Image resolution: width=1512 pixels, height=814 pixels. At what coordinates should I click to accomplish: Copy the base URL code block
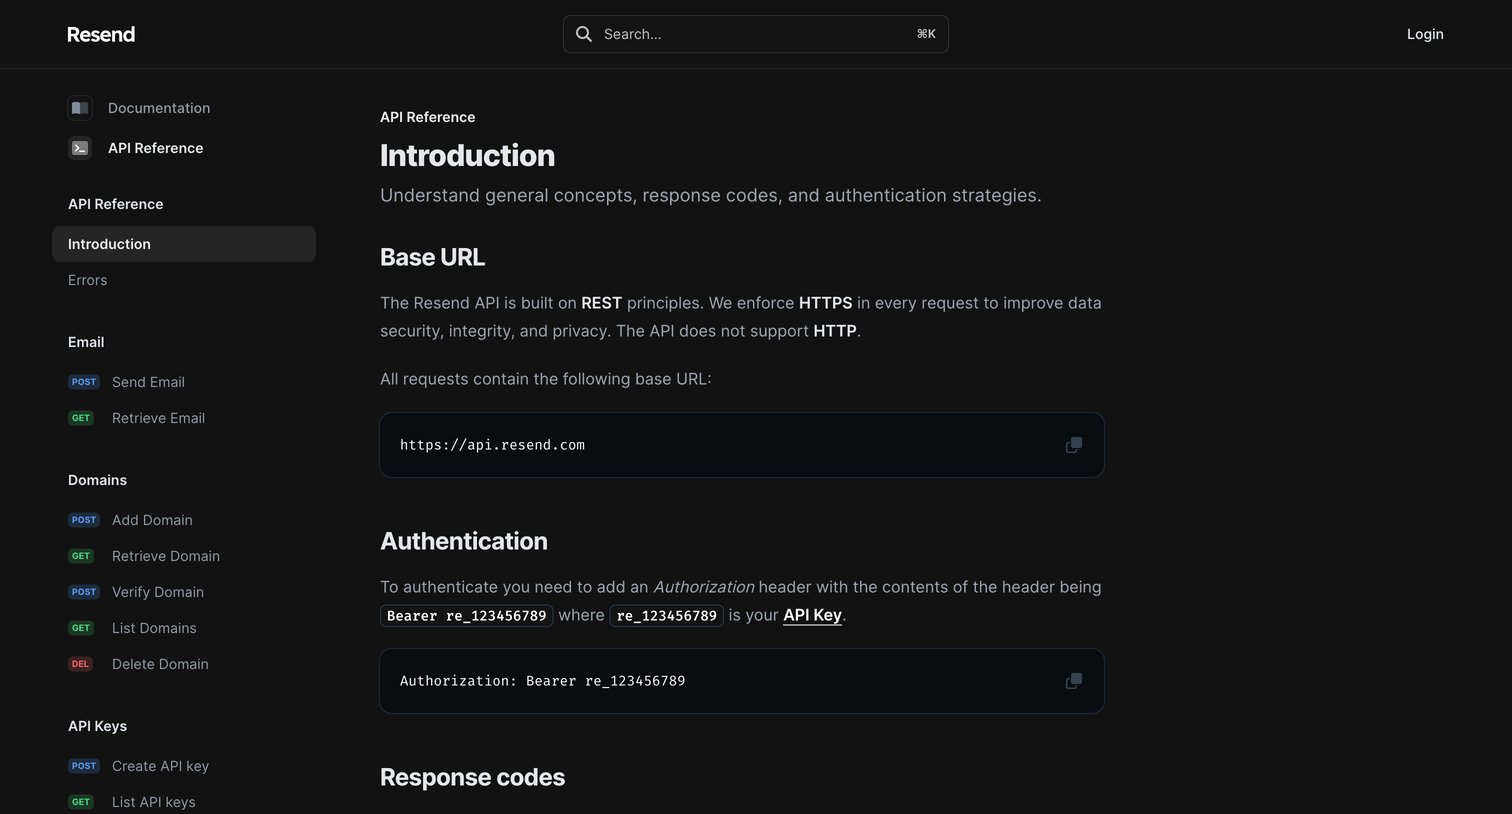(1073, 445)
